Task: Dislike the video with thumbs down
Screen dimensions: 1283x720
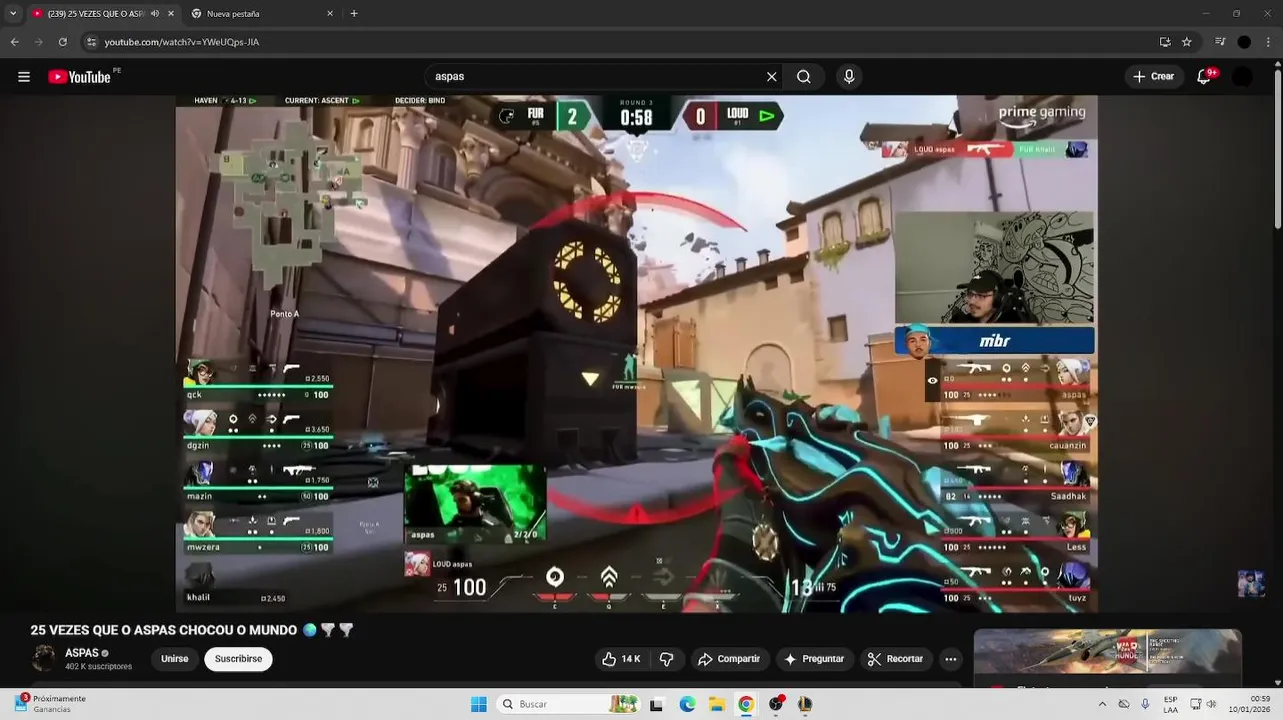Action: click(x=666, y=659)
